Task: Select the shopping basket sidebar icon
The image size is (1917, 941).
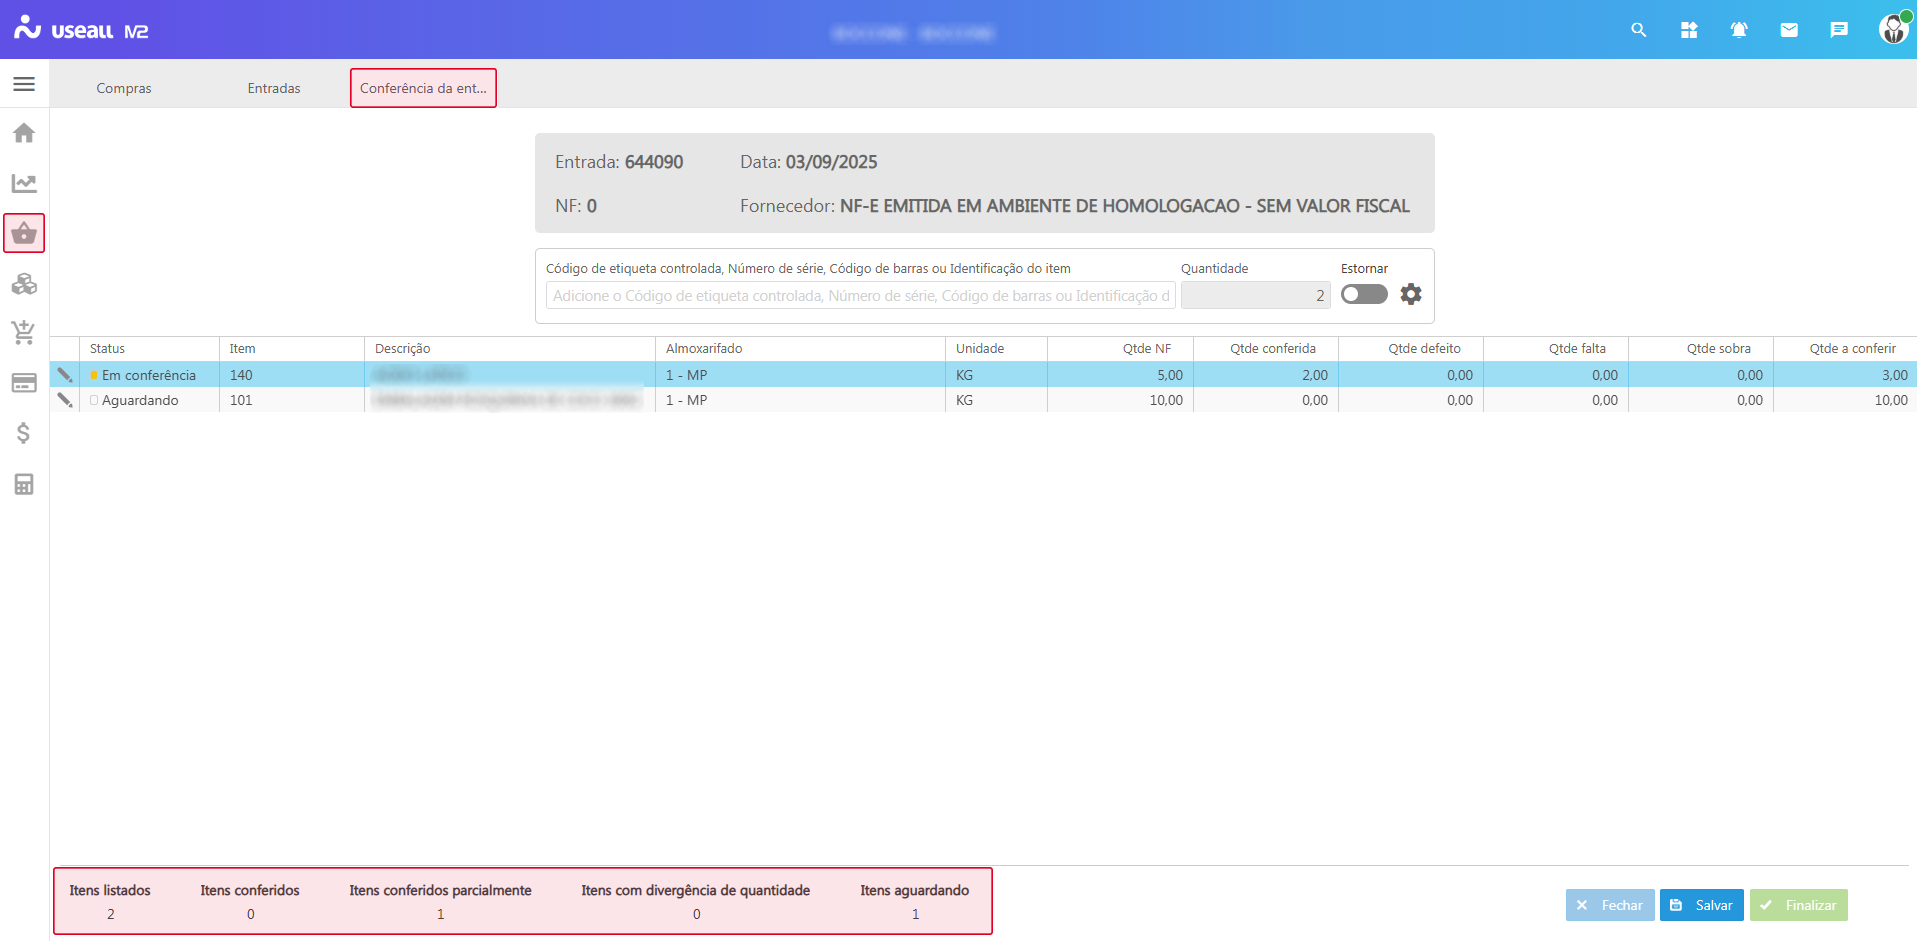Action: [x=24, y=233]
